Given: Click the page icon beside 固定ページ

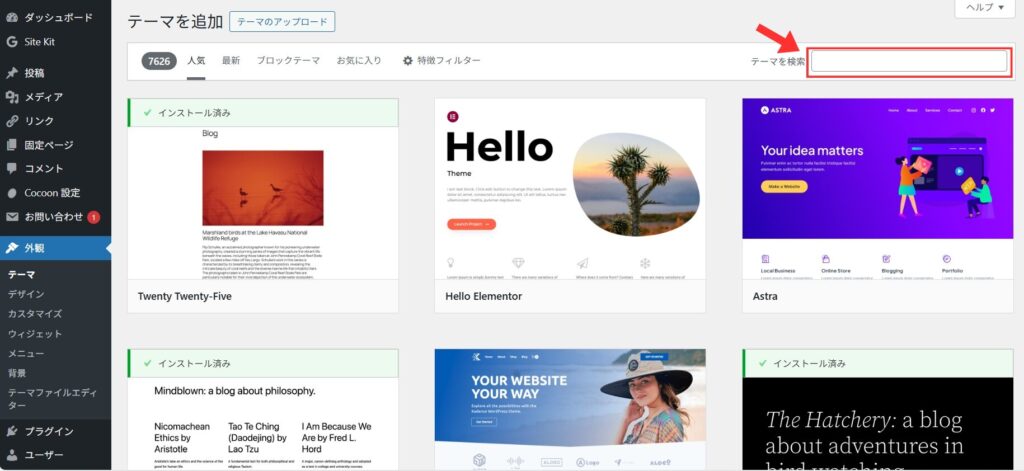Looking at the screenshot, I should coord(12,145).
